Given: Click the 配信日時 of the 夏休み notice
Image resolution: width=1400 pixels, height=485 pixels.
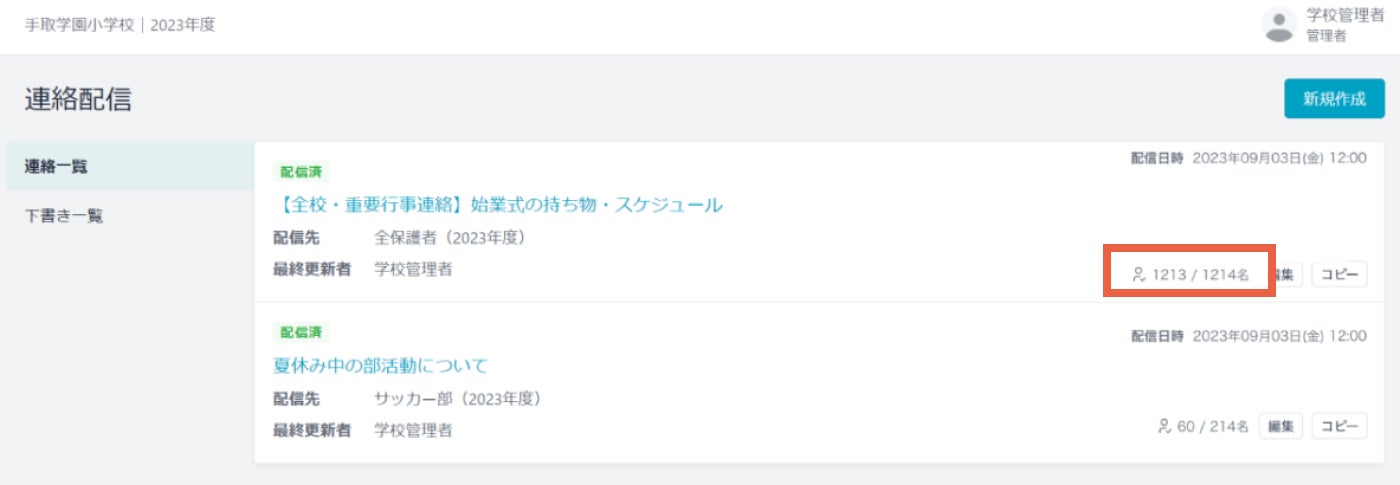Looking at the screenshot, I should (1249, 336).
